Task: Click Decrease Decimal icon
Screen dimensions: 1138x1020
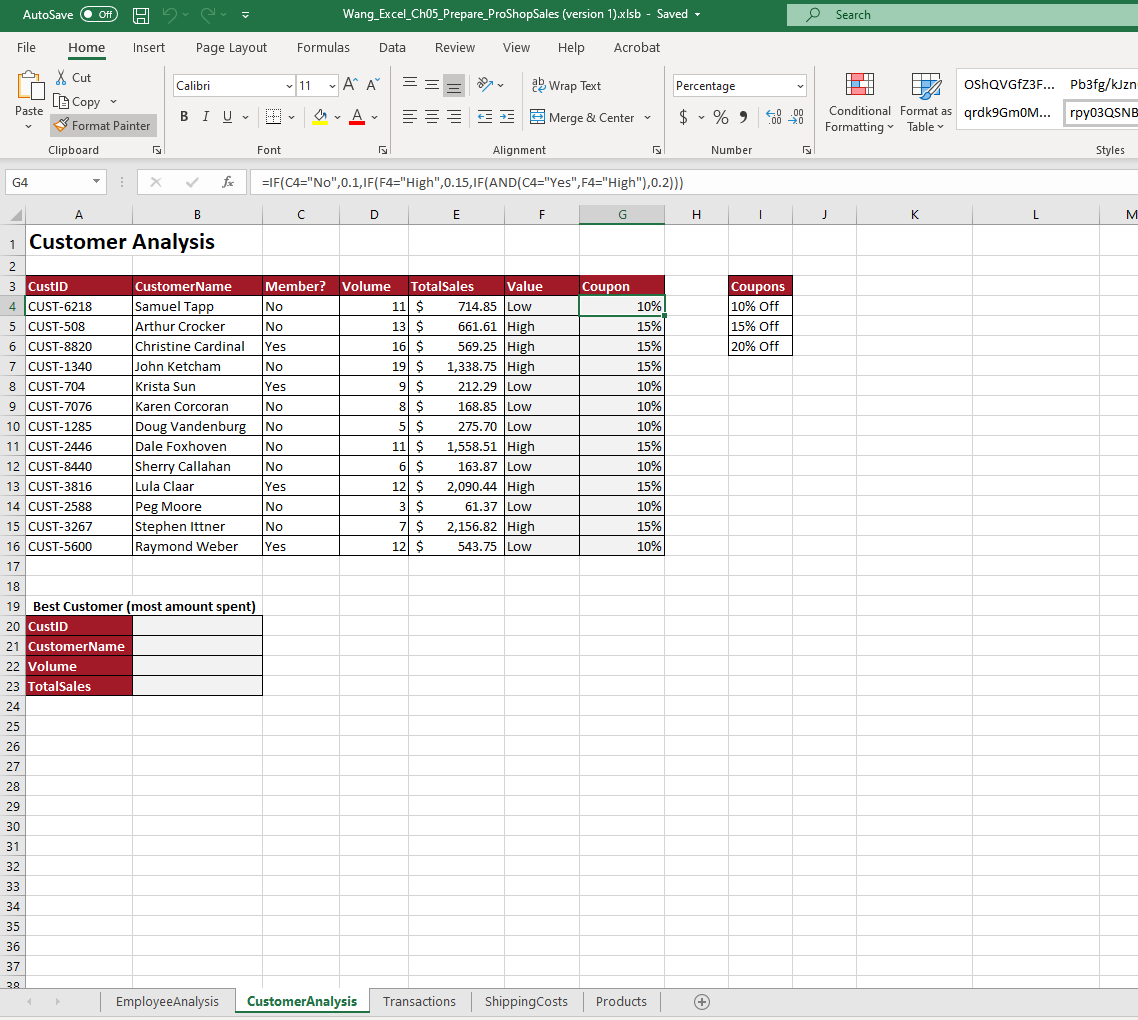Action: [796, 117]
